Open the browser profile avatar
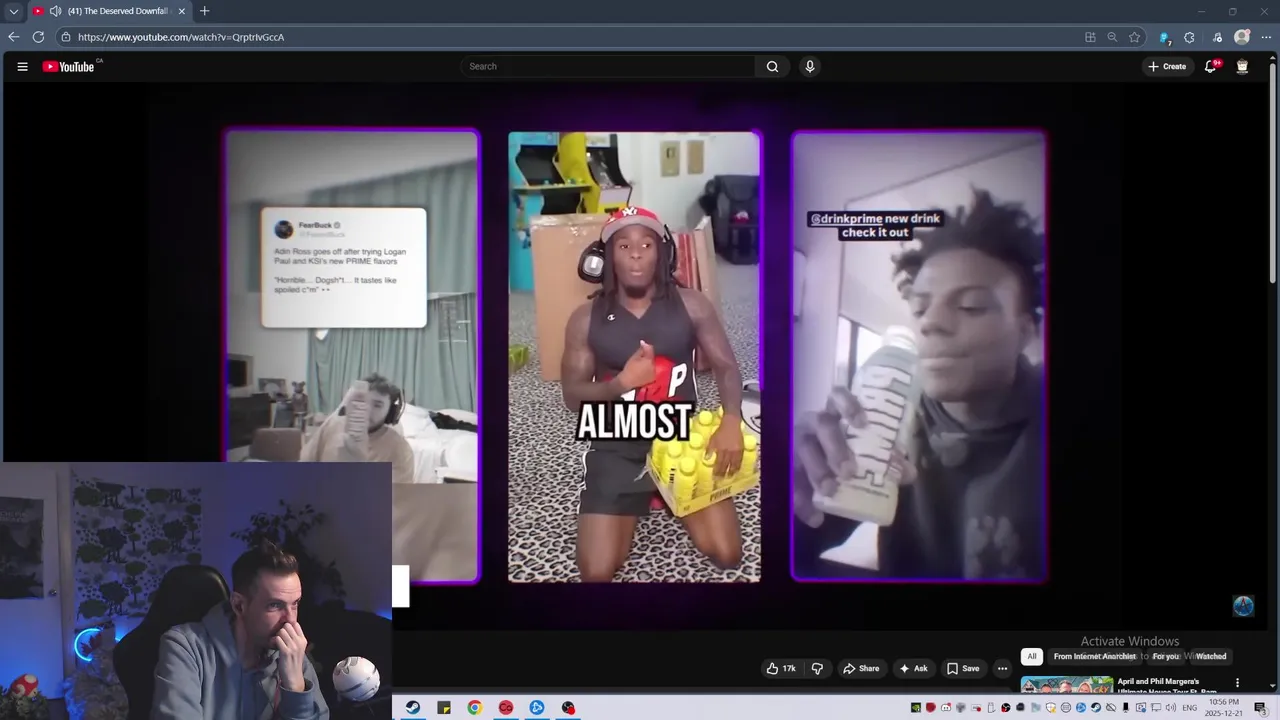This screenshot has width=1280, height=720. (1242, 37)
